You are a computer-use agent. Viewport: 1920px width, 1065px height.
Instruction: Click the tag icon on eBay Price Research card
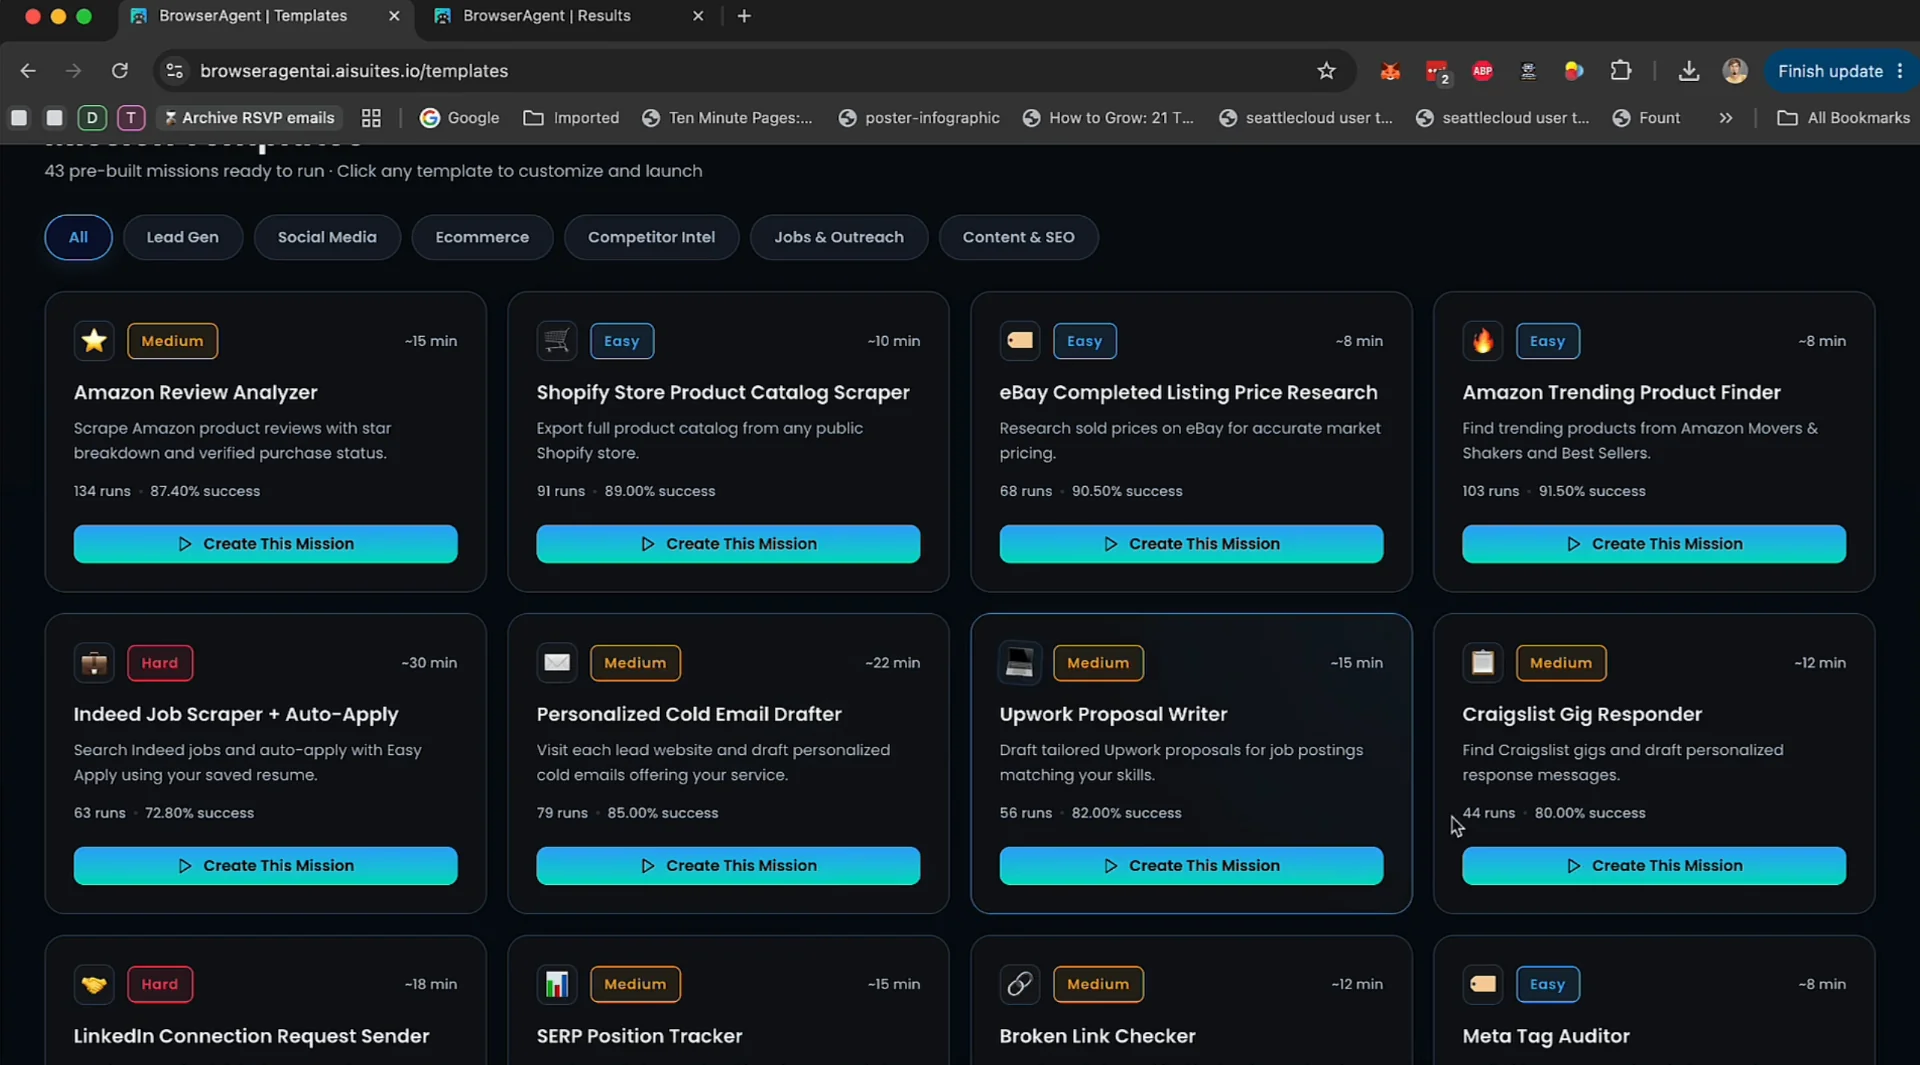[x=1020, y=341]
